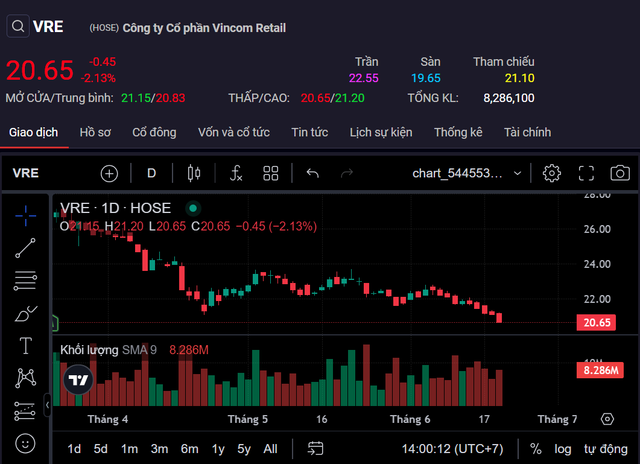Switch to the Hồ sơ tab

point(95,132)
